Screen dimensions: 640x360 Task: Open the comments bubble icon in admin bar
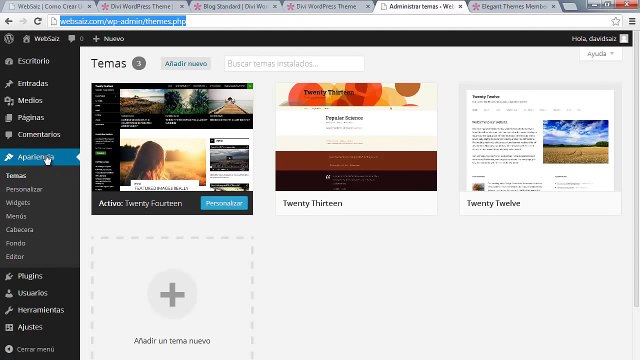pyautogui.click(x=71, y=38)
